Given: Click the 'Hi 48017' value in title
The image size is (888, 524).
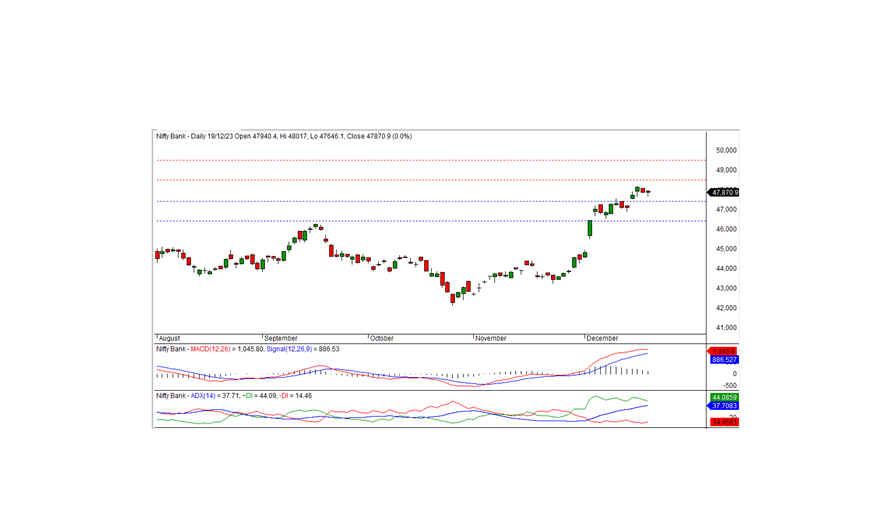Looking at the screenshot, I should click(293, 137).
